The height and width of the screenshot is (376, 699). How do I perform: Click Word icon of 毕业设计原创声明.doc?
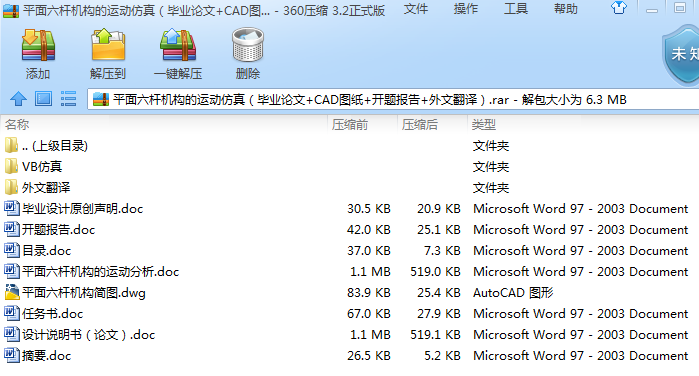point(12,208)
